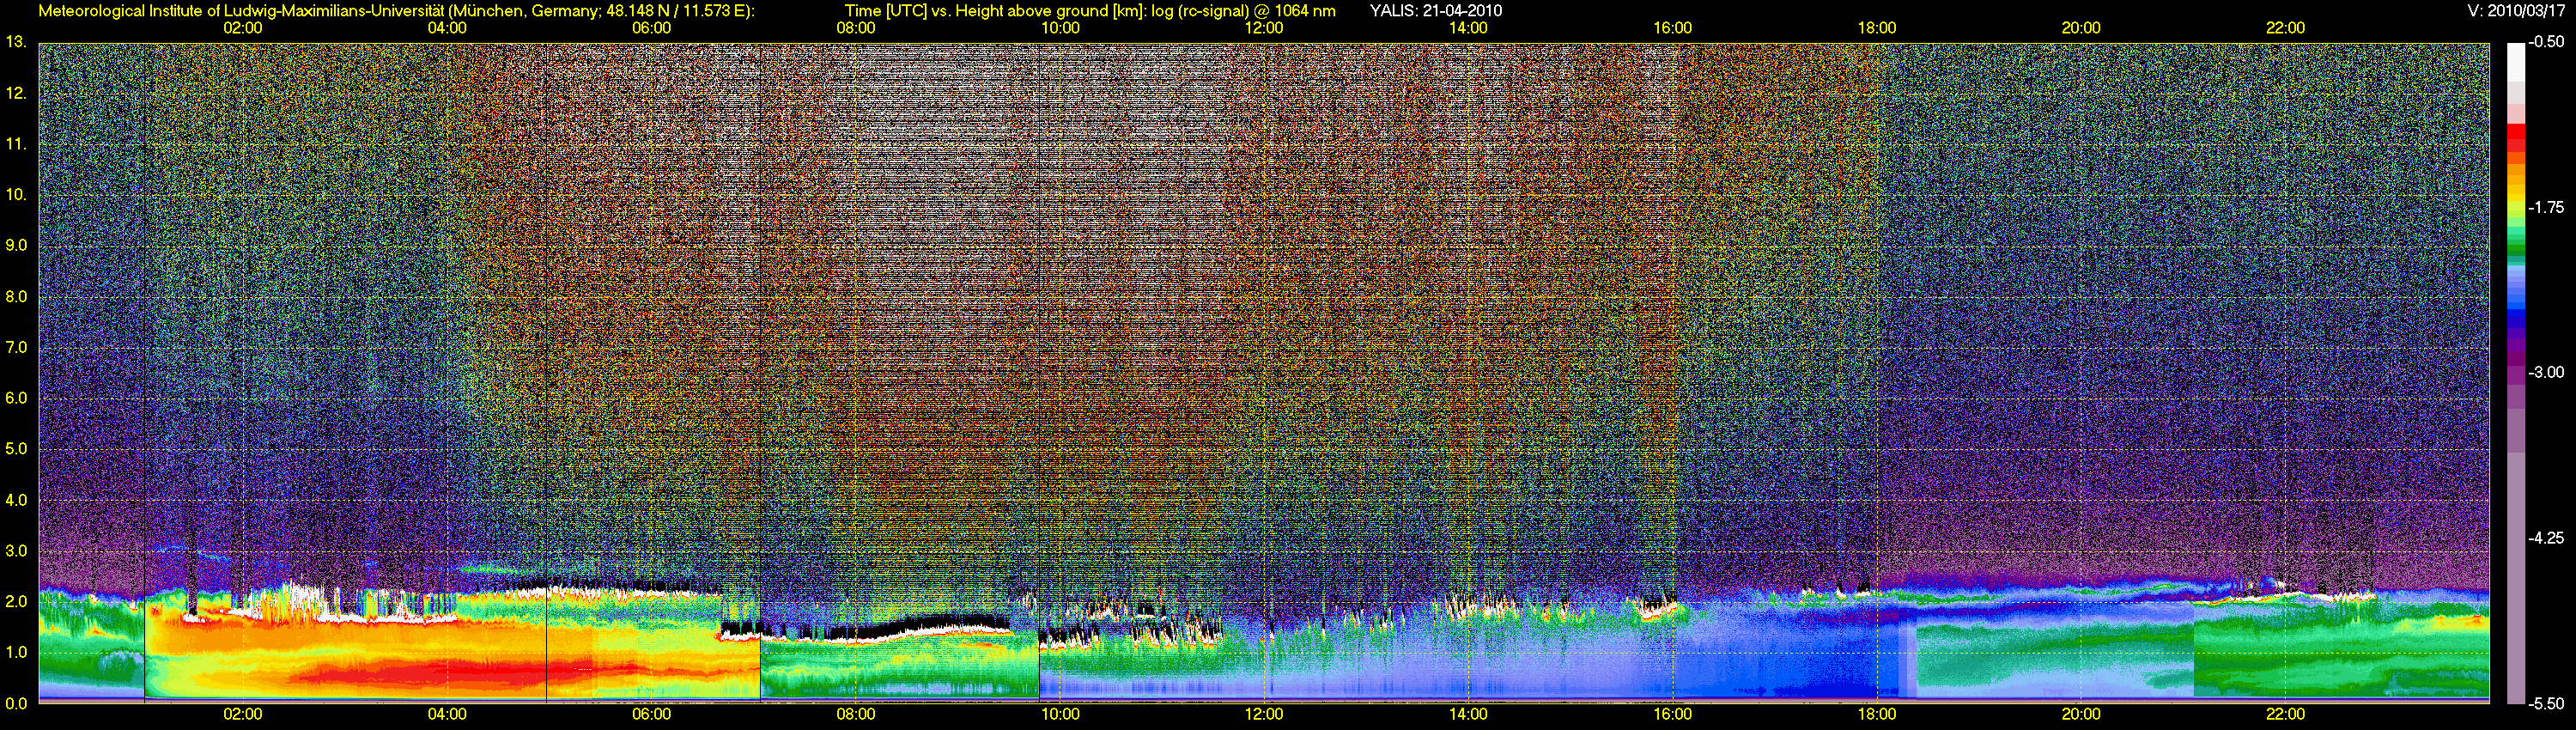
Task: Click the 8.0 height axis label
Action: [x=16, y=296]
